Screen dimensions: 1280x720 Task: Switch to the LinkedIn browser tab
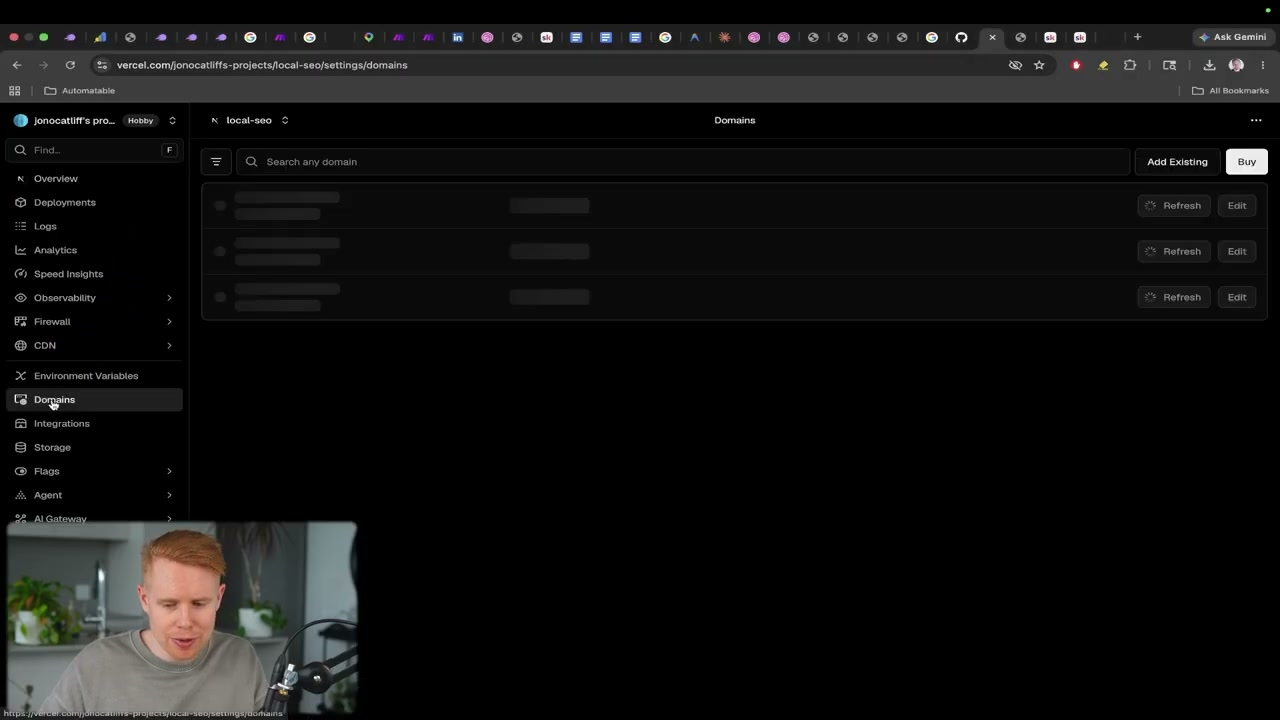[458, 37]
